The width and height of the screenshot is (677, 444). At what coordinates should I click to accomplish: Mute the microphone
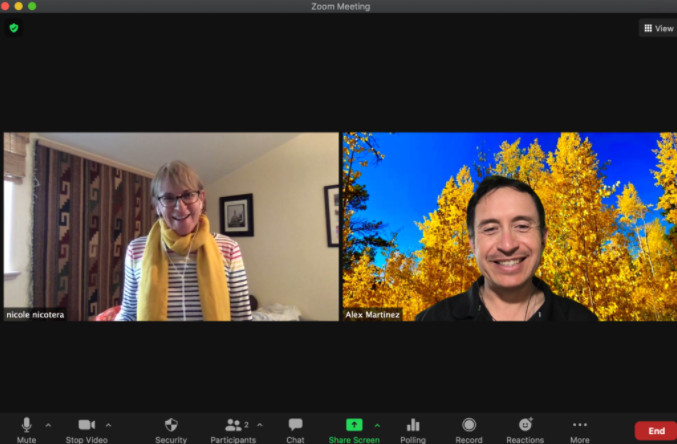(x=26, y=430)
